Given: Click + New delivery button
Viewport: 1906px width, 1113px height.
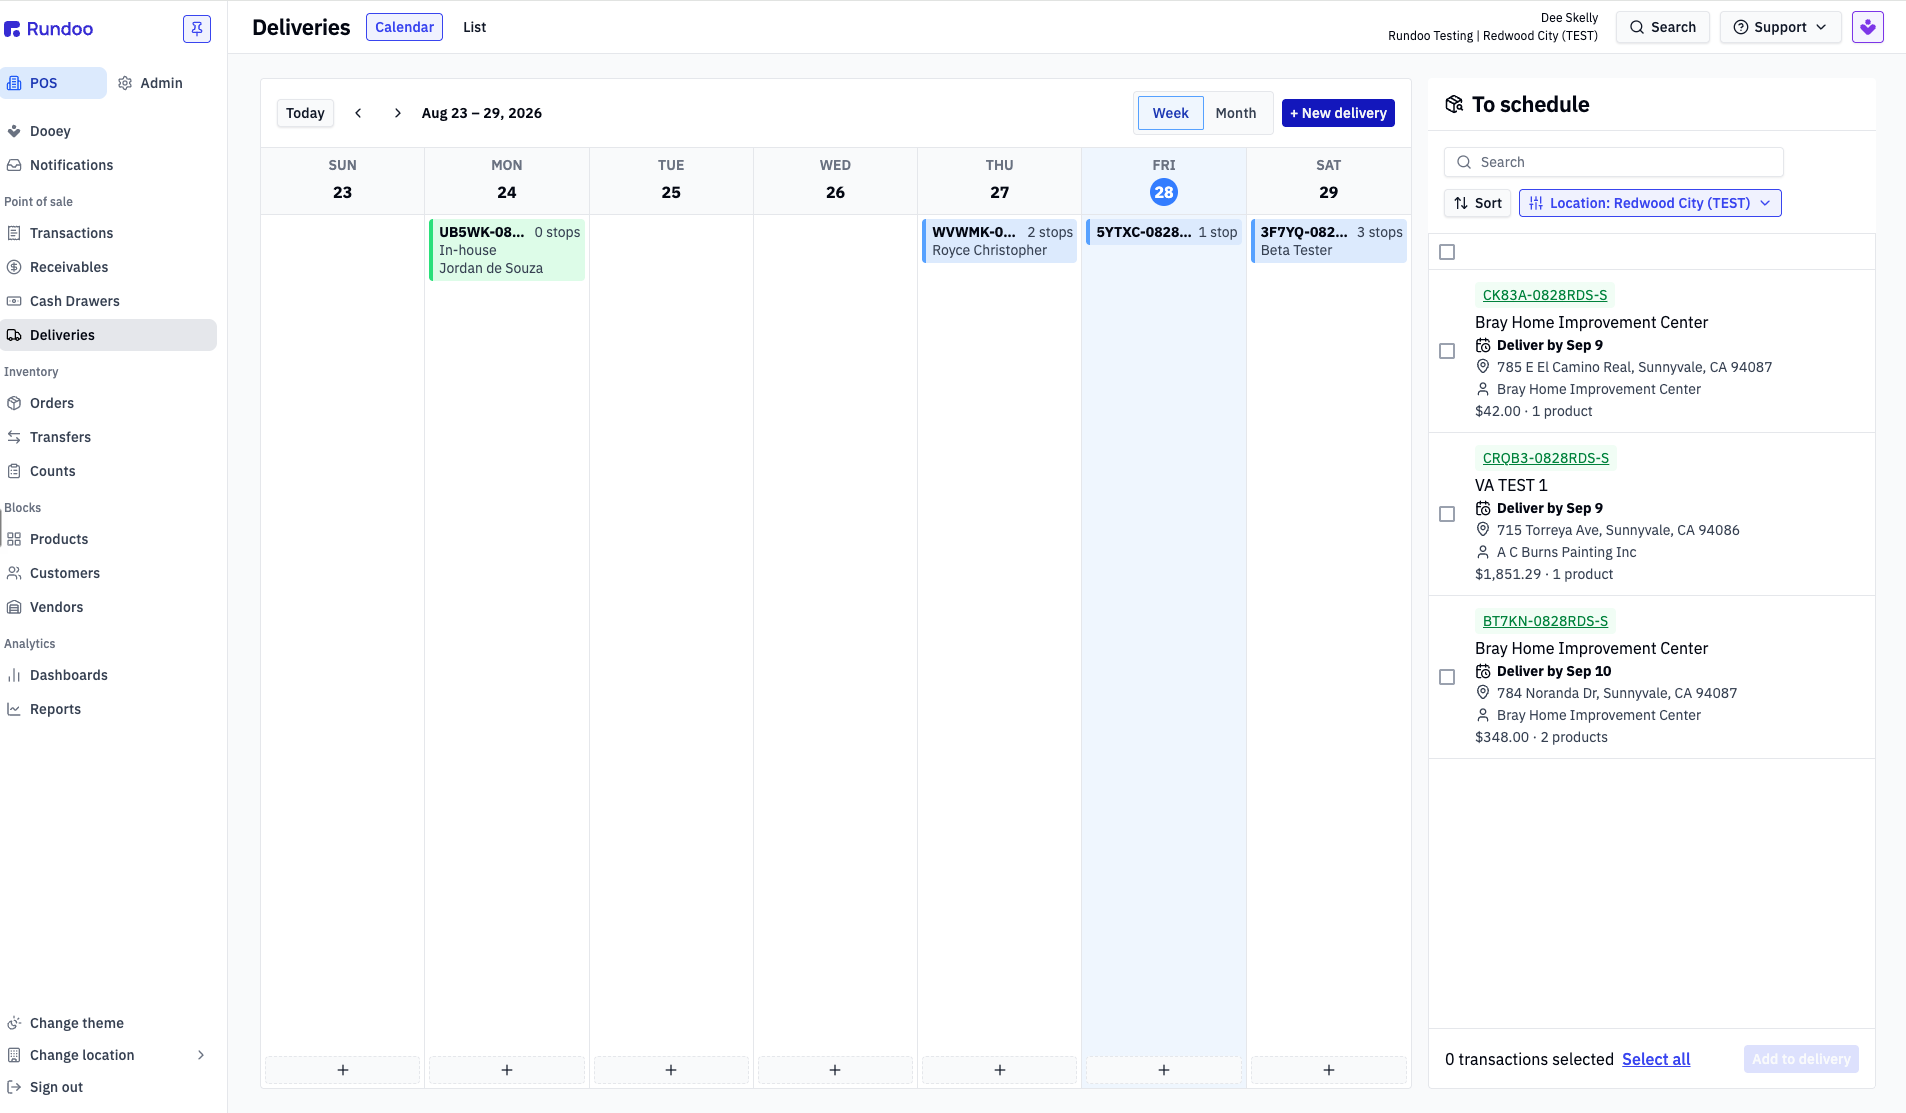Looking at the screenshot, I should [x=1338, y=113].
